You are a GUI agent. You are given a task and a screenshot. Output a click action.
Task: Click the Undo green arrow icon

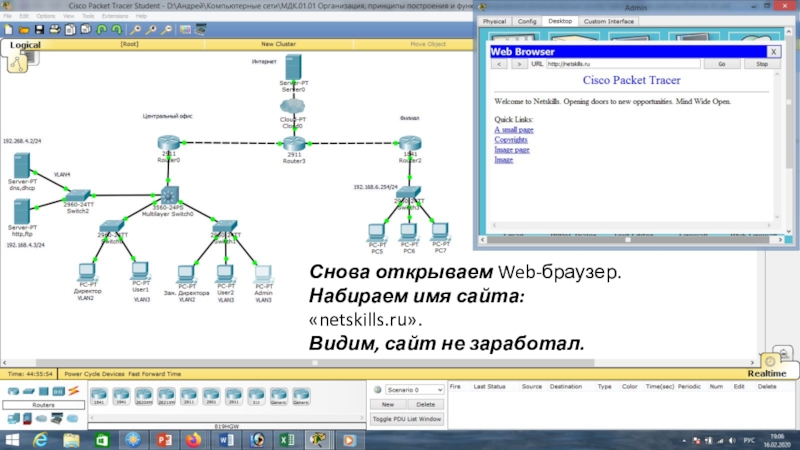click(102, 30)
